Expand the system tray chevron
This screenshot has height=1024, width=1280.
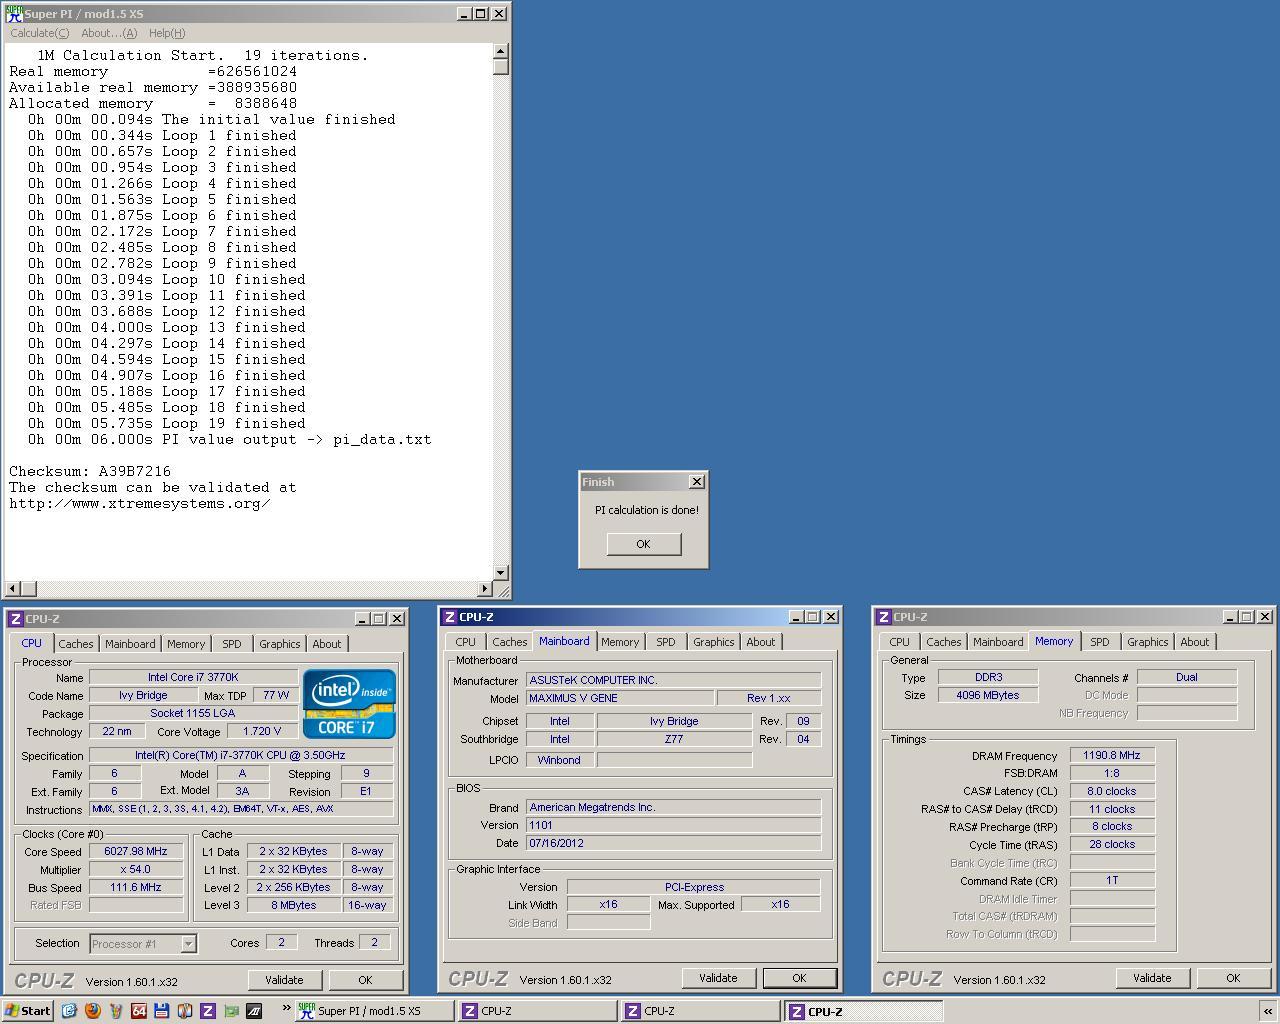click(1267, 1012)
